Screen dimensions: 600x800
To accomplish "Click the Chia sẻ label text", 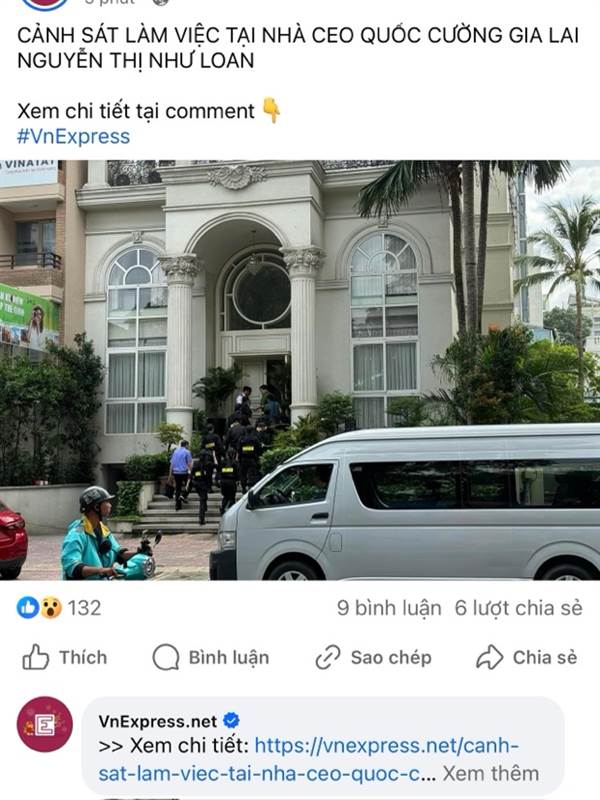I will coord(545,657).
